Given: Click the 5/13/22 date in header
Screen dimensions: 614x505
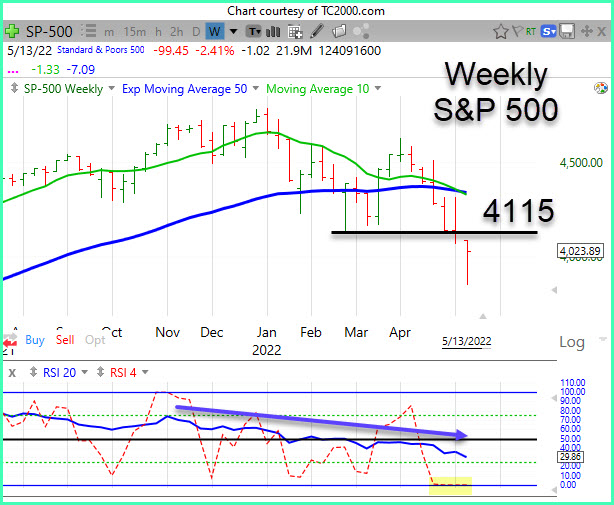Looking at the screenshot, I should tap(29, 50).
